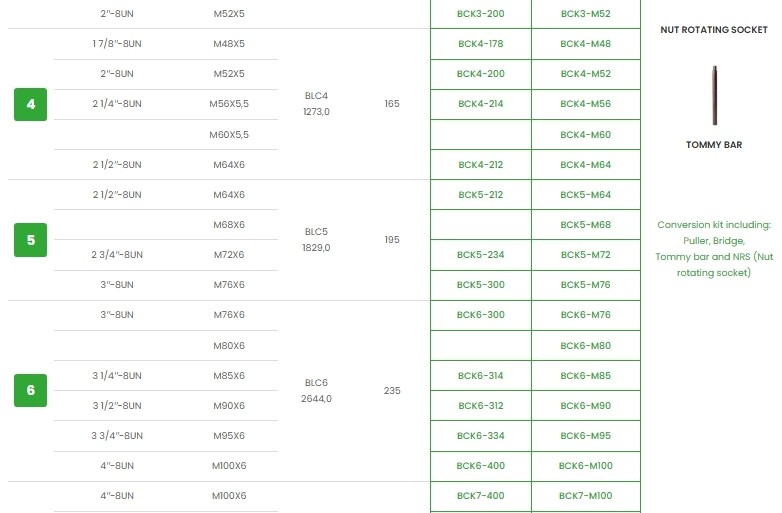Open the BCK6-400 conversion kit link
This screenshot has height=513, width=782.
tap(480, 466)
